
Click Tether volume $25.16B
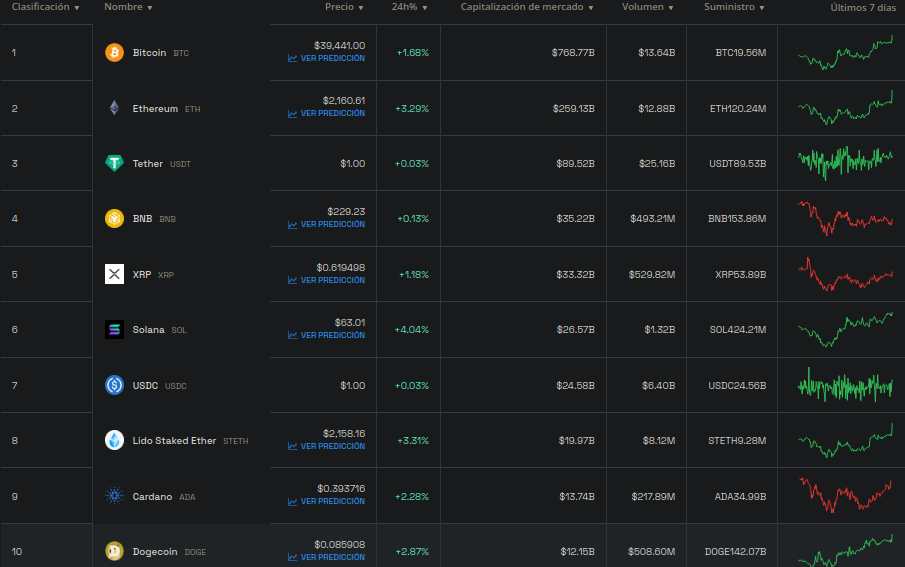point(657,163)
